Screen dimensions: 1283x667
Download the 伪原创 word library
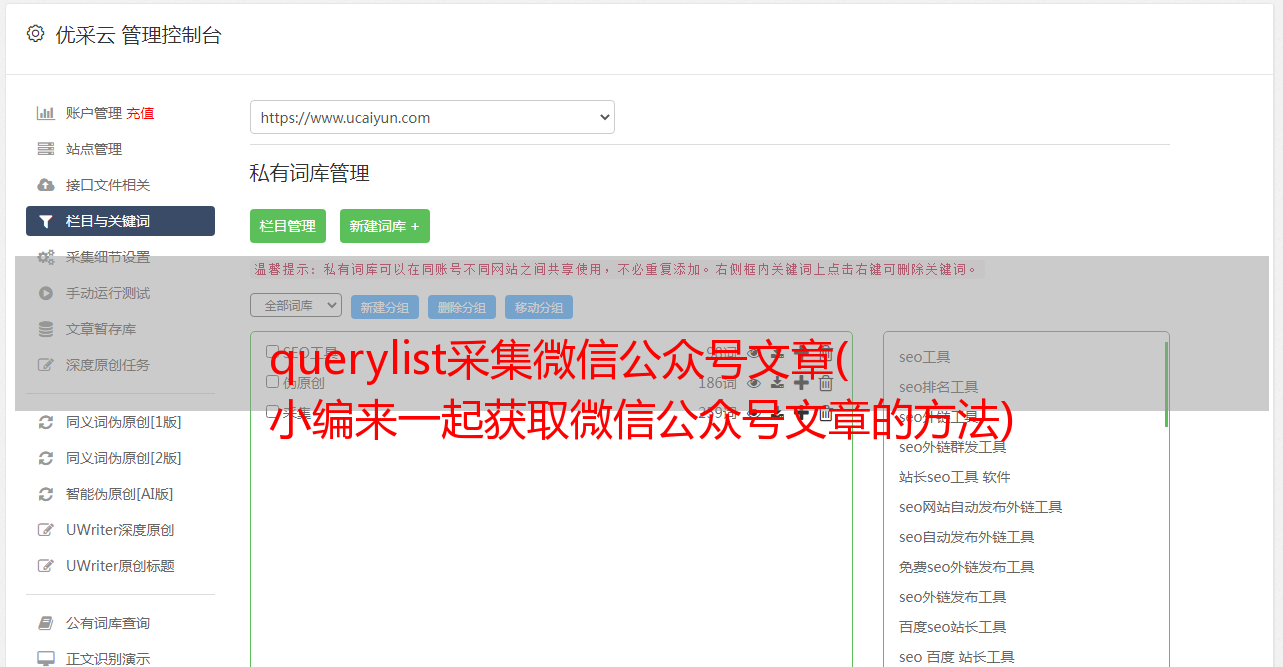pyautogui.click(x=777, y=383)
